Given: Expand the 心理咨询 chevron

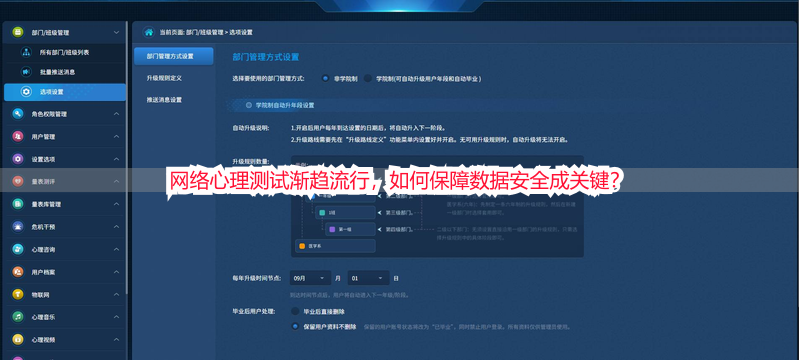Looking at the screenshot, I should tap(116, 249).
